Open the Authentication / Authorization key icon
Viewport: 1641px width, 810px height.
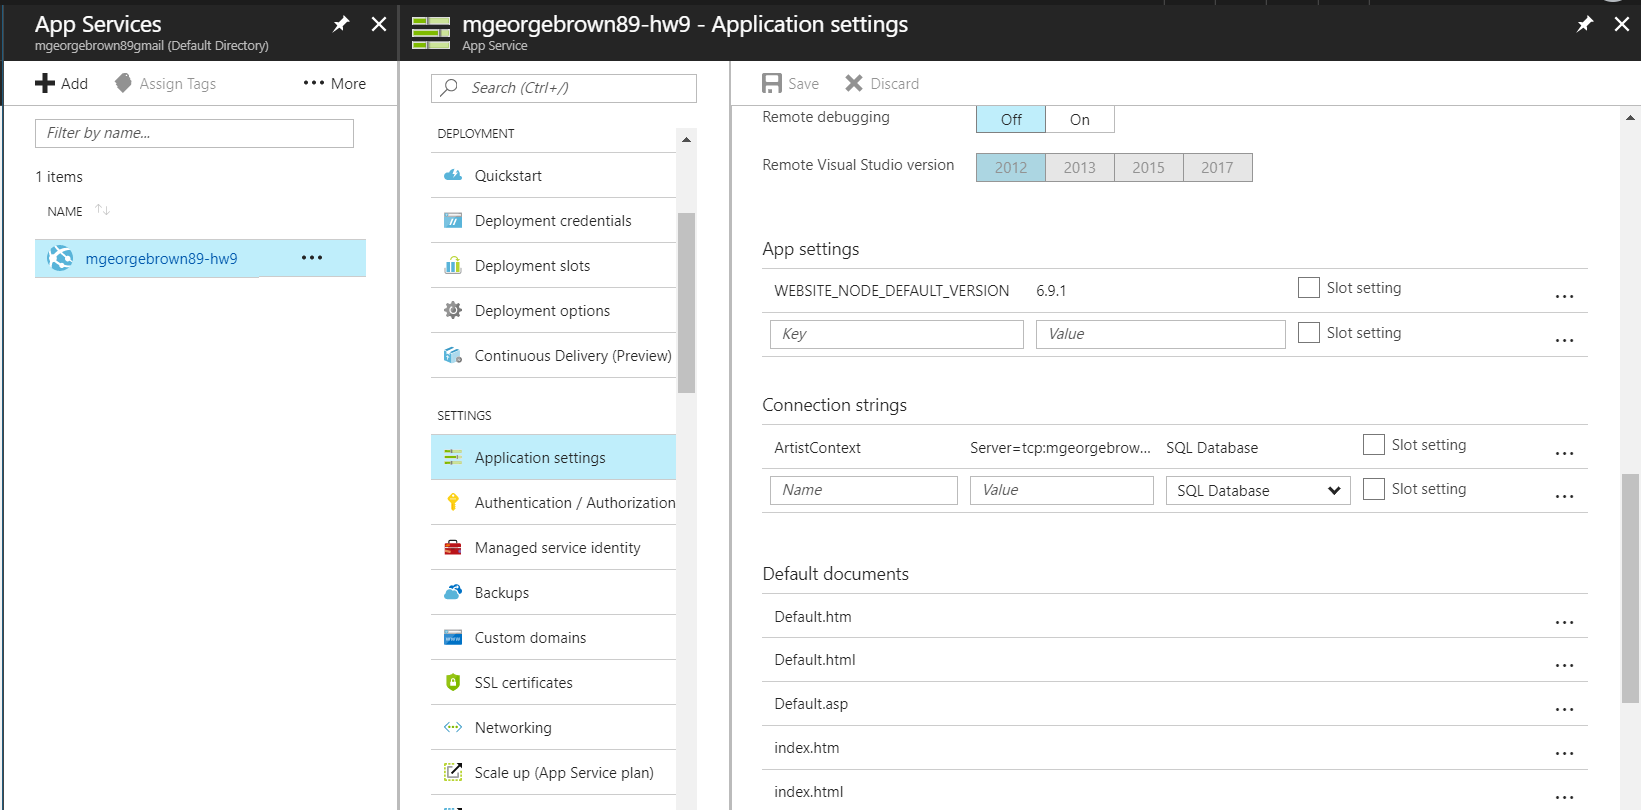pos(453,502)
